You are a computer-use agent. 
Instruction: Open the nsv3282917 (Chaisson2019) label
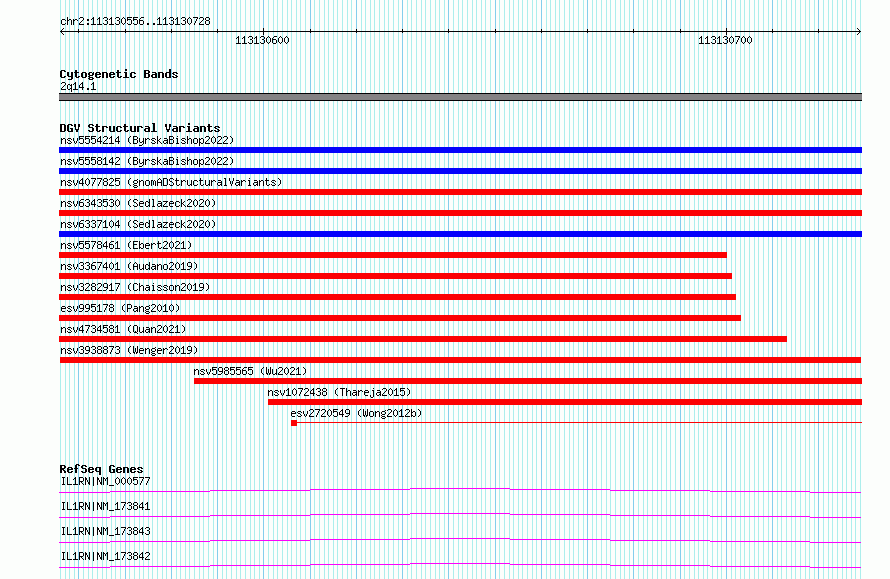[x=135, y=287]
